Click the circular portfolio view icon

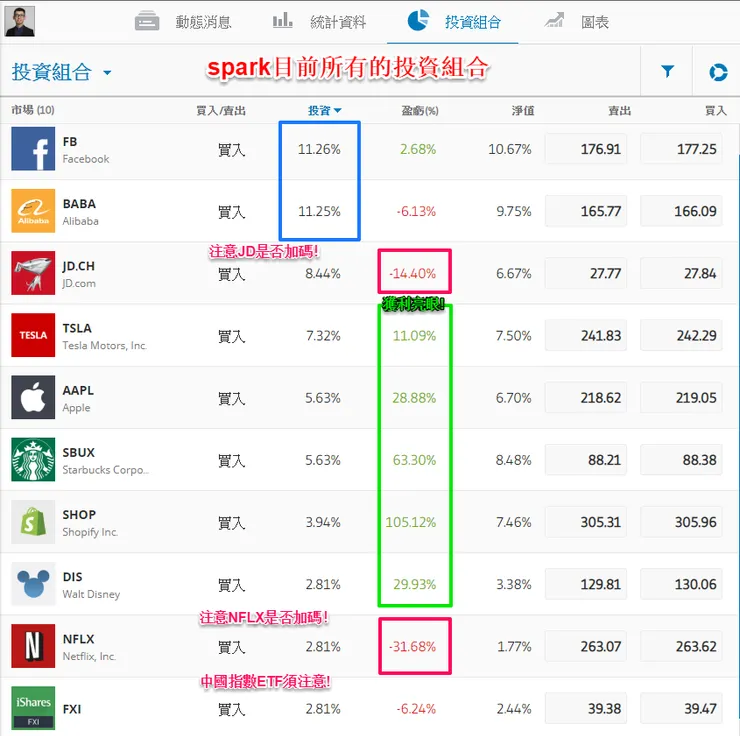(x=718, y=72)
